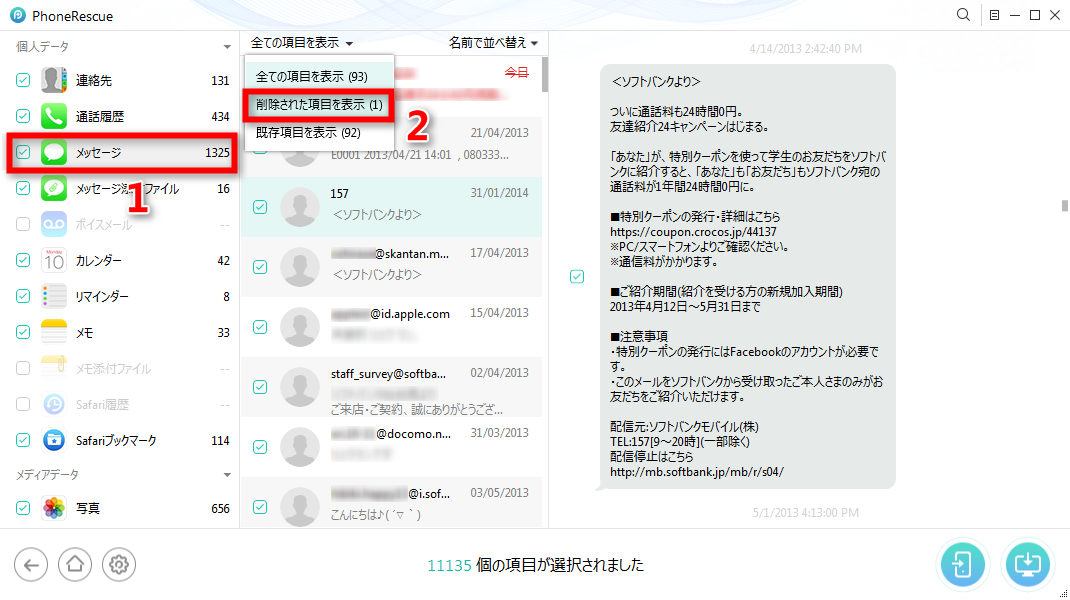The image size is (1070, 600).
Task: Select the メモ category label
Action: 84,332
